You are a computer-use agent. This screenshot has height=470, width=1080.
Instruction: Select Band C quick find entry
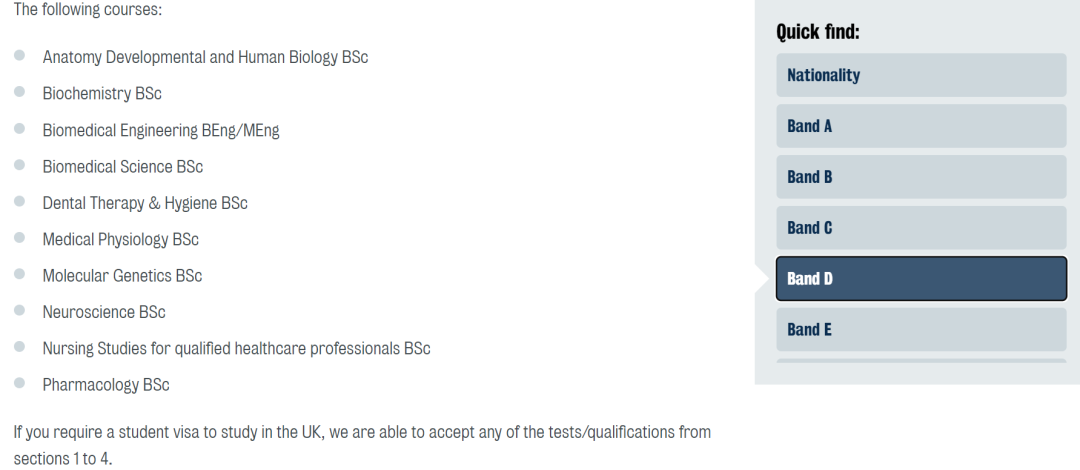(x=921, y=228)
